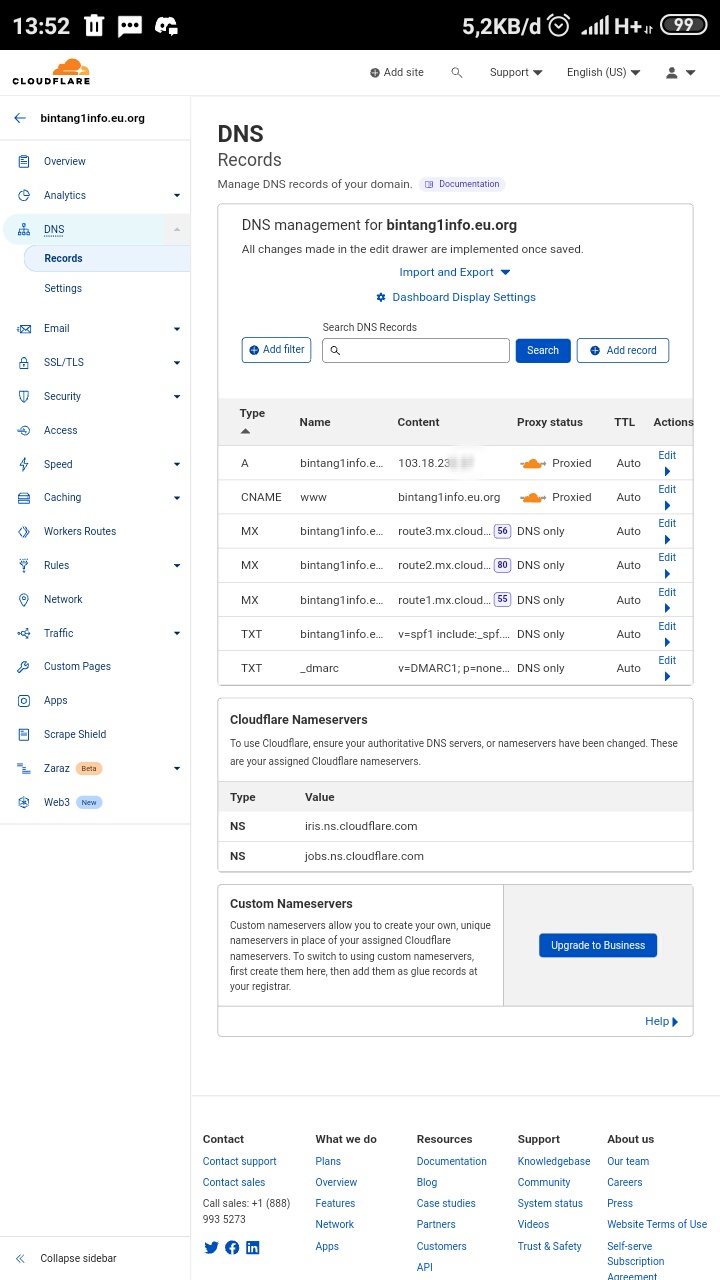Expand the Analytics sidebar section

[177, 196]
